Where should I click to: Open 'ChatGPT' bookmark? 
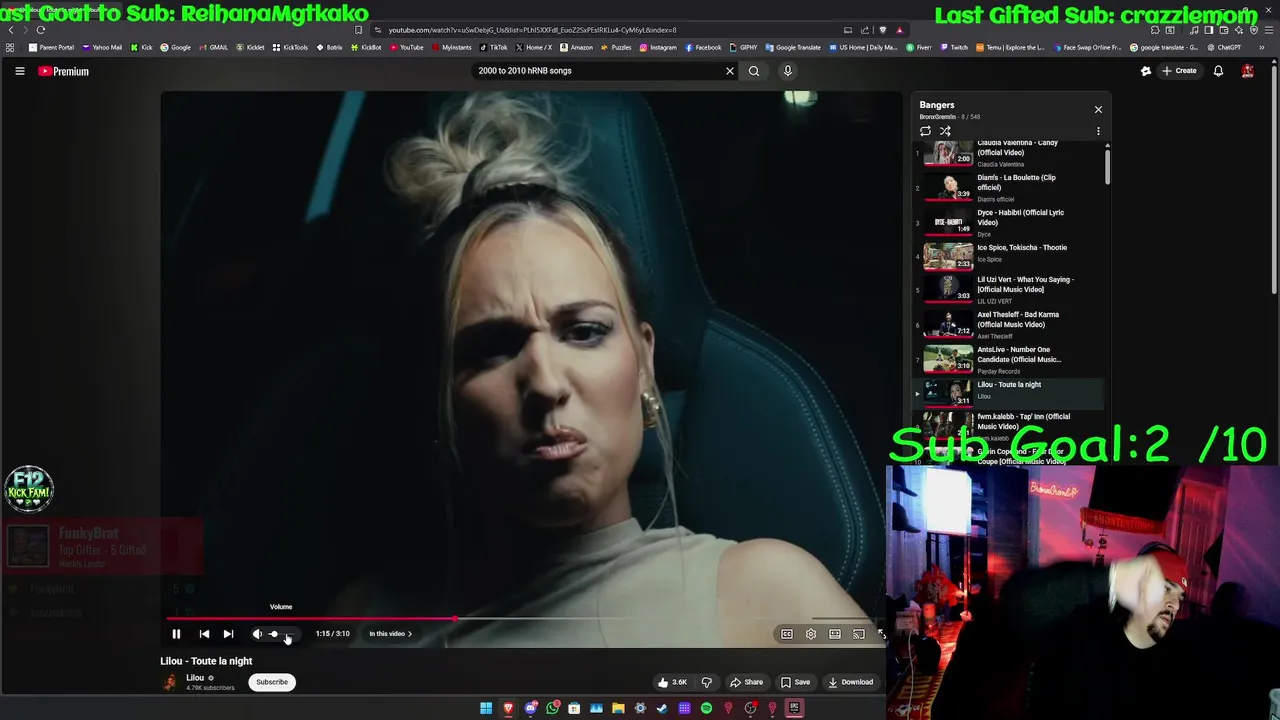pos(1225,47)
